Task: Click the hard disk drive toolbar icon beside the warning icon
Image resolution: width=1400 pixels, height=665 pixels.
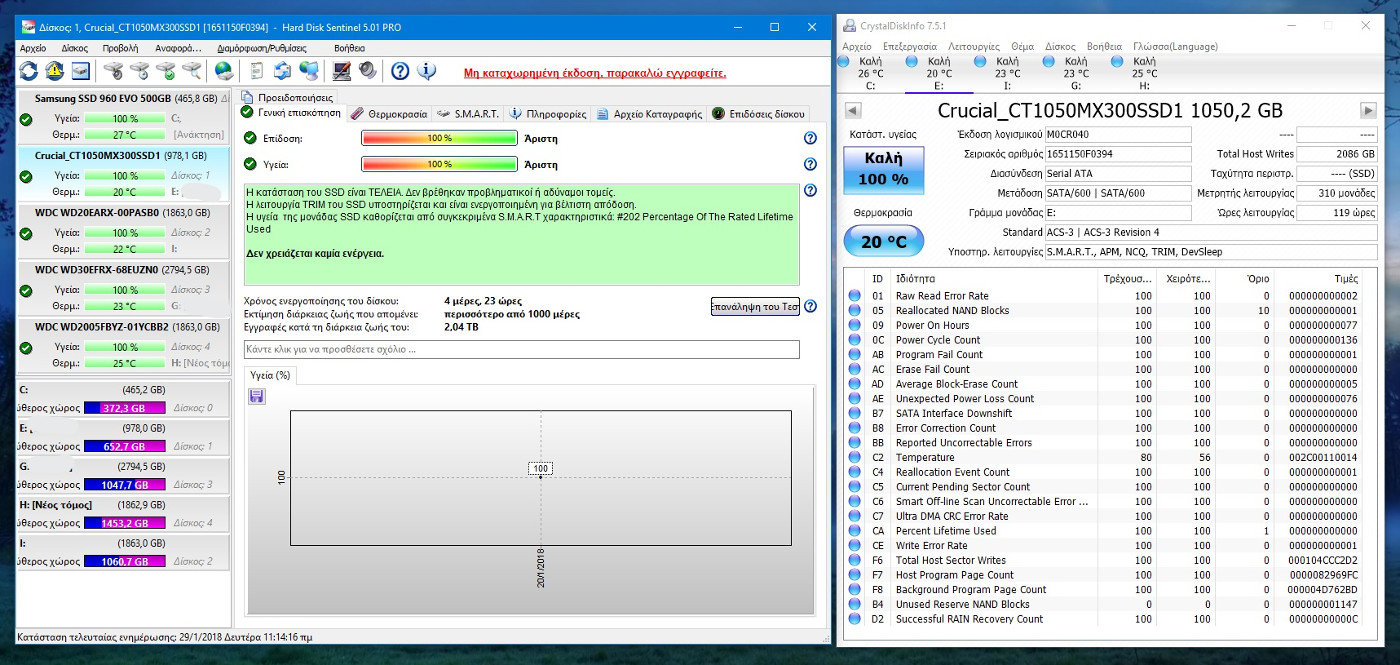Action: [81, 71]
